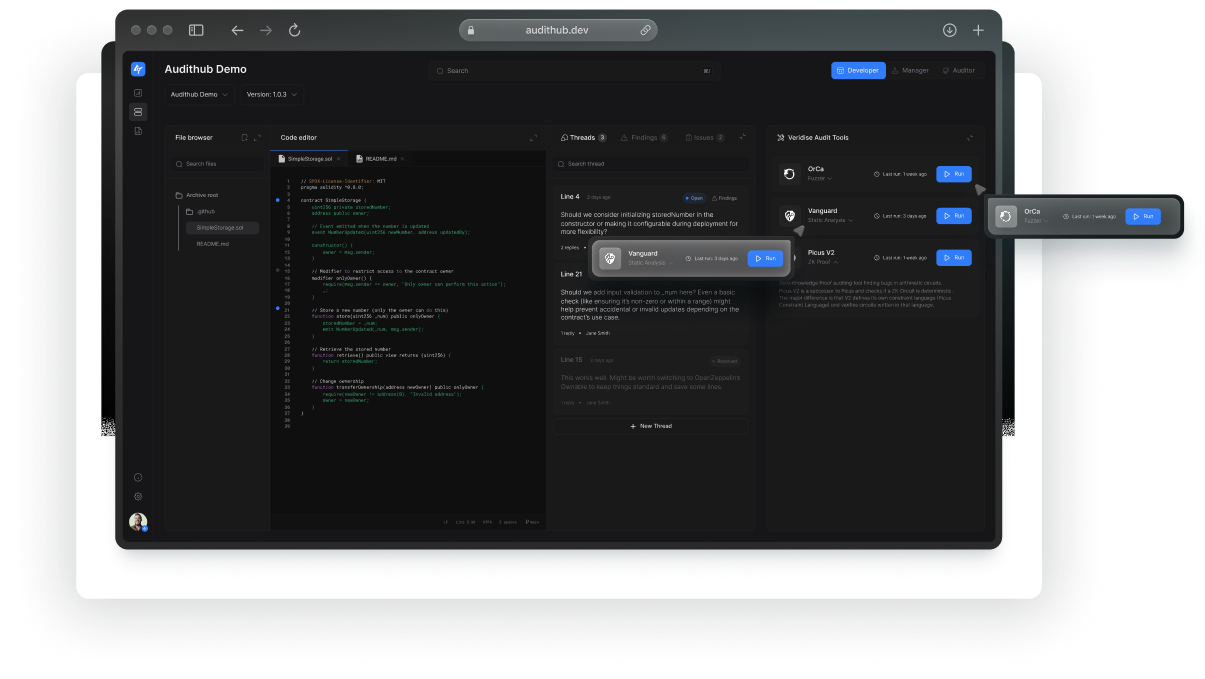Screen dimensions: 1205x679
Task: Open the Audithub Demo project dropdown
Action: click(x=199, y=94)
